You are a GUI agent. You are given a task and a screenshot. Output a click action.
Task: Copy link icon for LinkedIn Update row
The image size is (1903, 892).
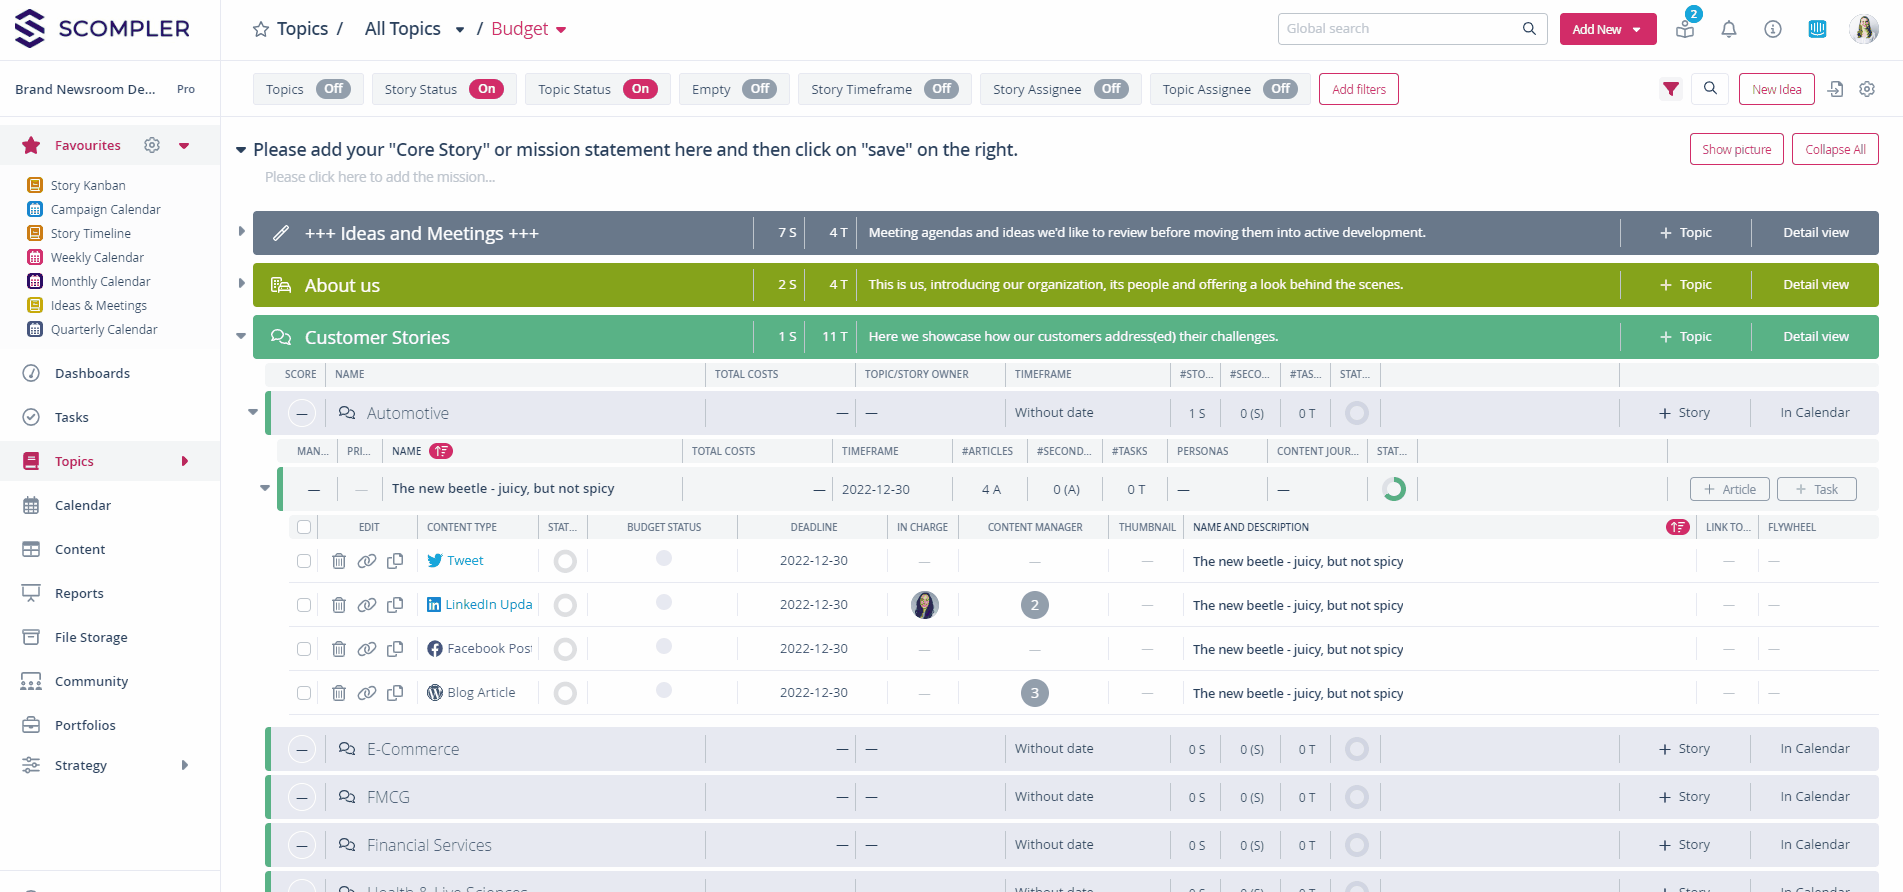tap(367, 605)
